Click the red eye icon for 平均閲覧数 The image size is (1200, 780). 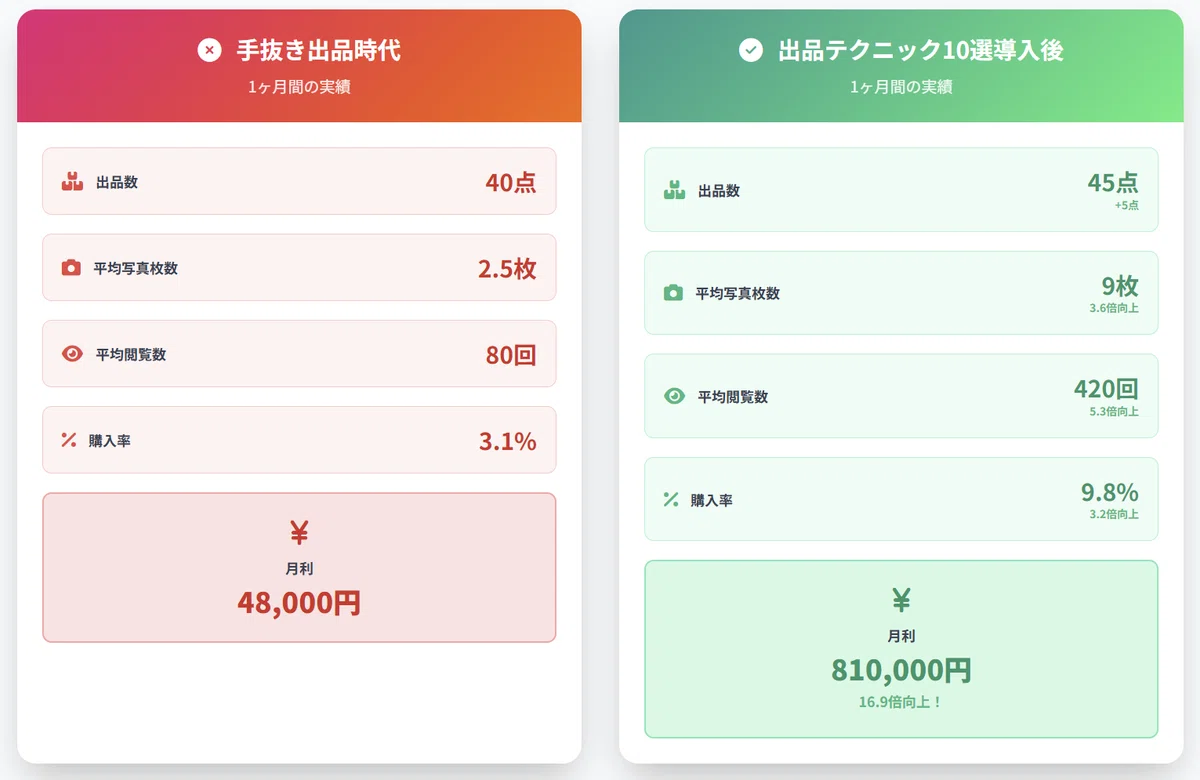click(x=72, y=354)
